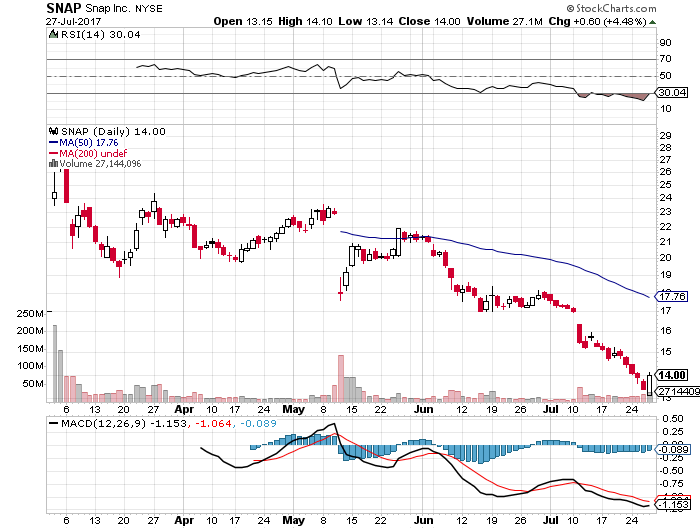Select the 14.00 current price tag
700x528 pixels.
click(x=670, y=375)
